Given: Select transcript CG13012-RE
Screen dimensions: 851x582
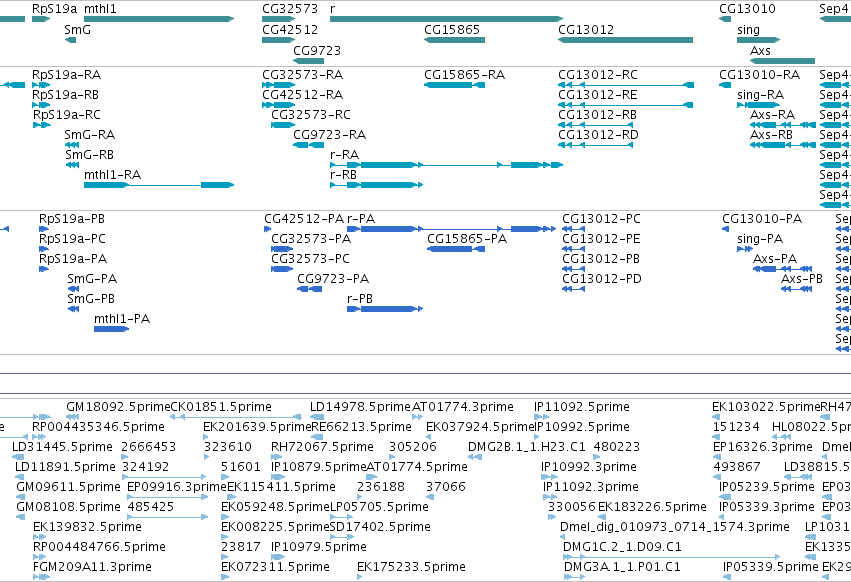Looking at the screenshot, I should (x=625, y=105).
